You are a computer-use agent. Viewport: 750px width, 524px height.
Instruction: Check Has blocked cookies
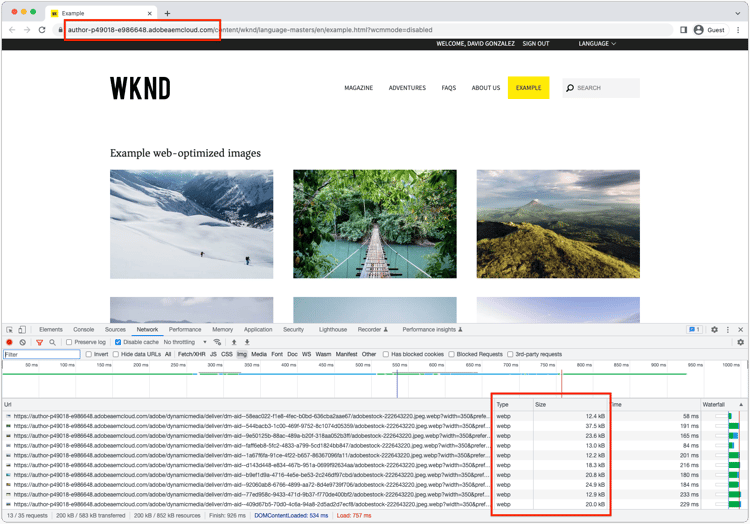click(386, 354)
